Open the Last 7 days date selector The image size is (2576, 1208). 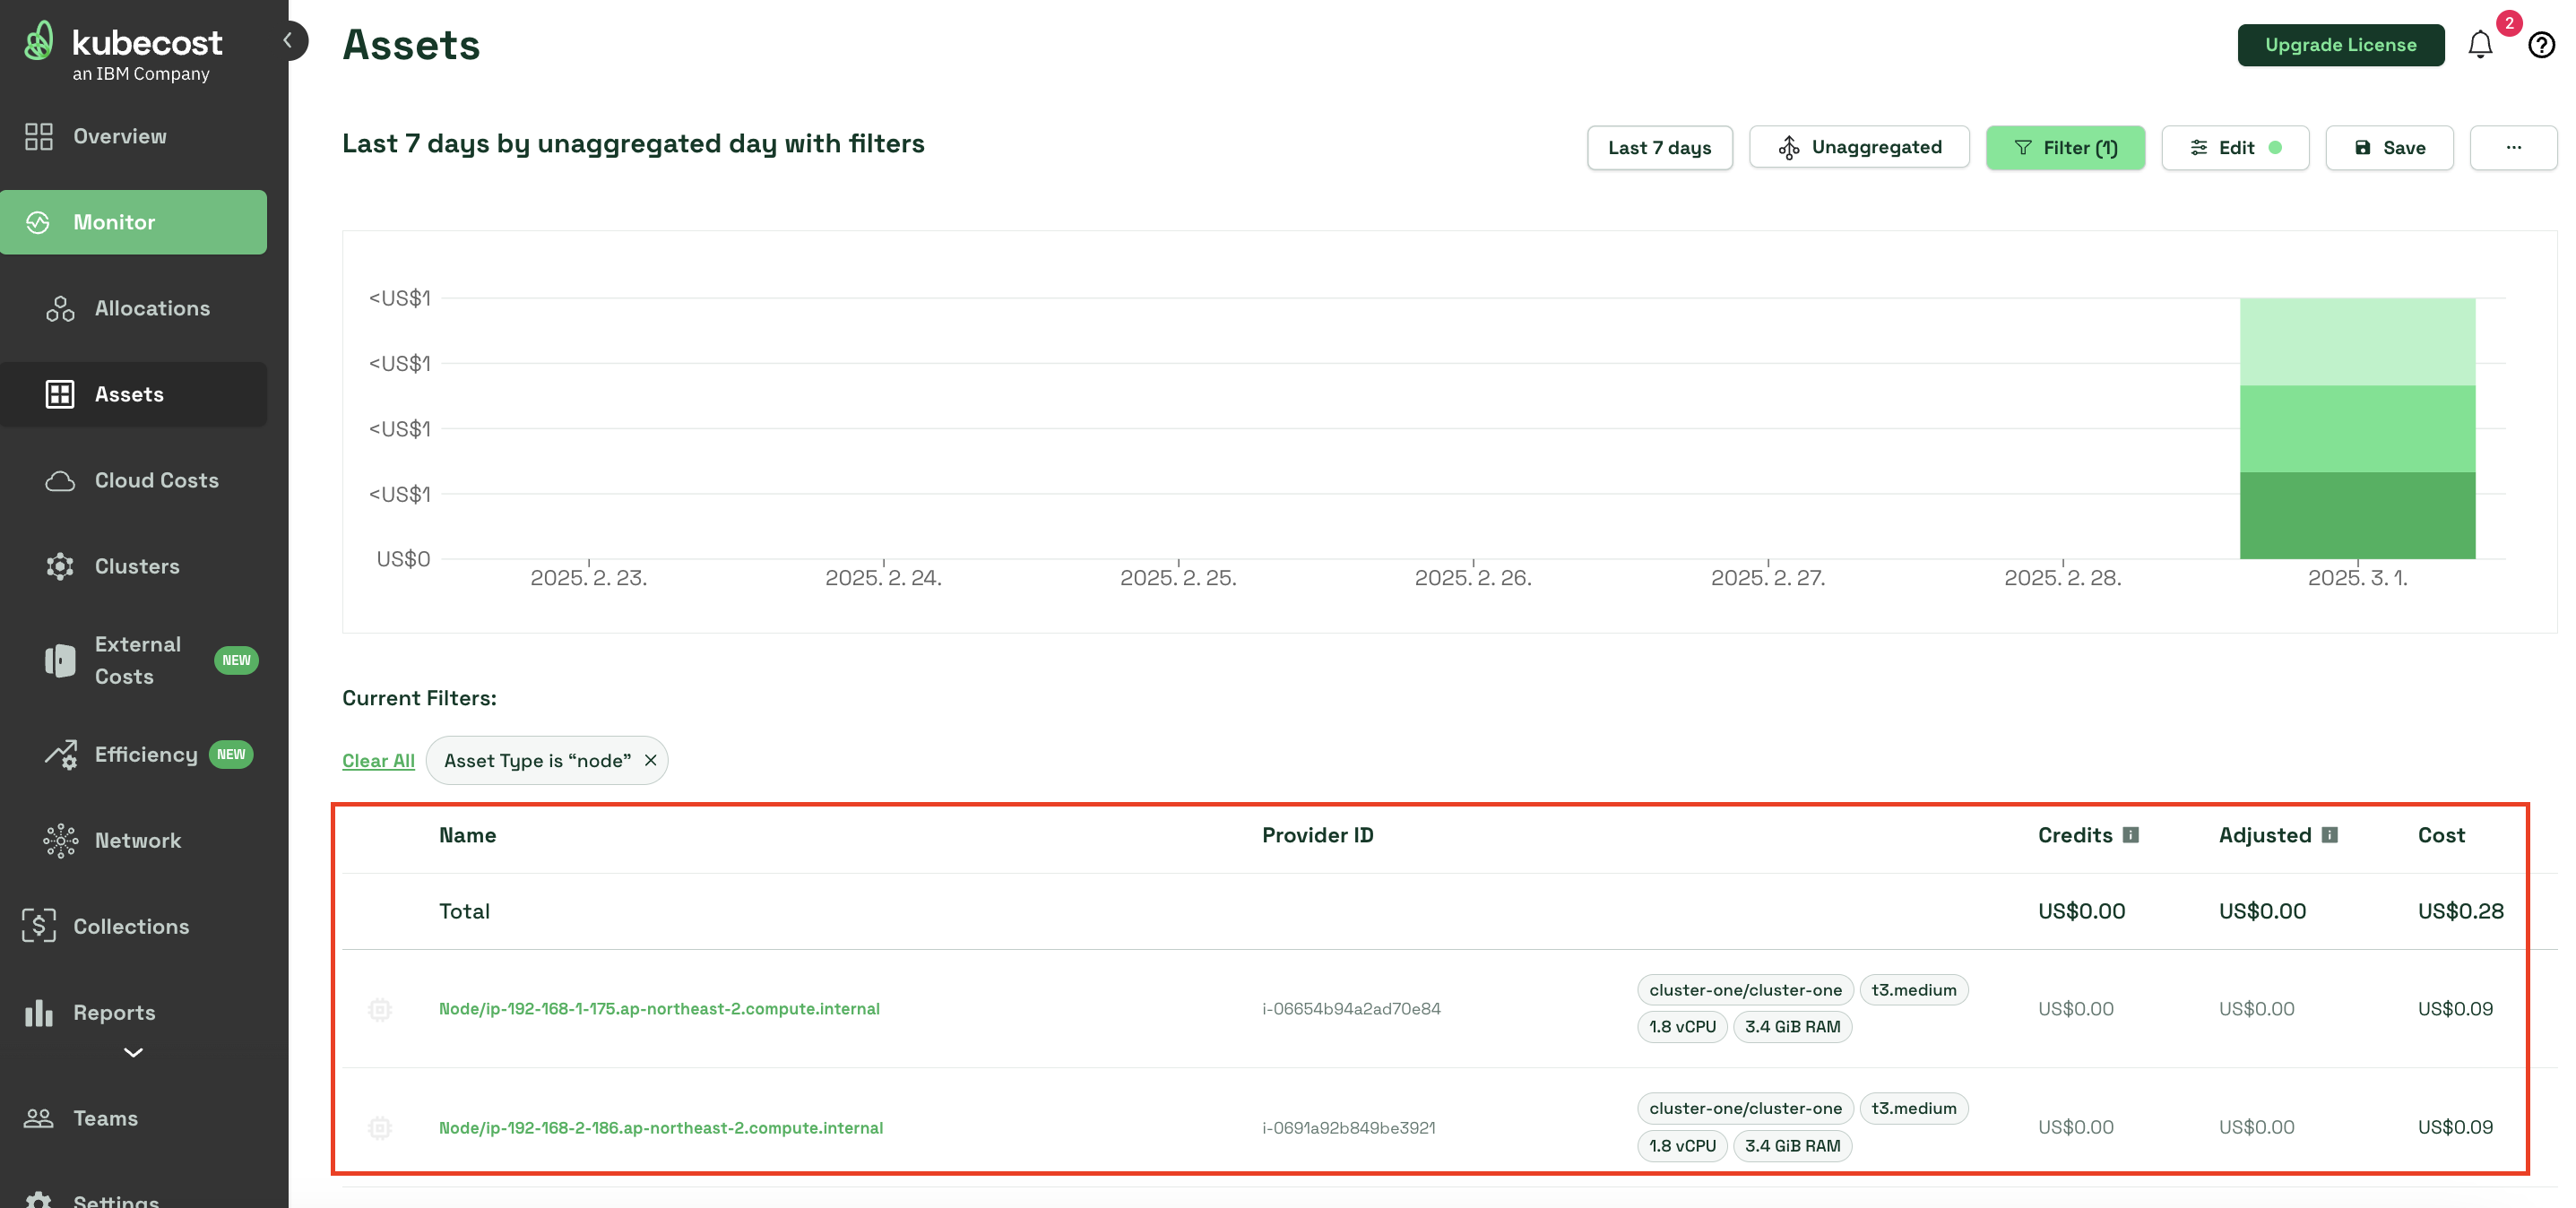[1659, 148]
